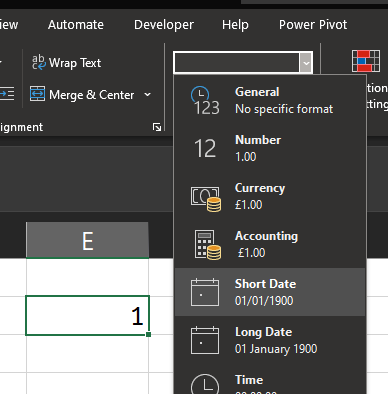This screenshot has width=388, height=394.
Task: Open the Automate ribbon tab
Action: [x=76, y=25]
